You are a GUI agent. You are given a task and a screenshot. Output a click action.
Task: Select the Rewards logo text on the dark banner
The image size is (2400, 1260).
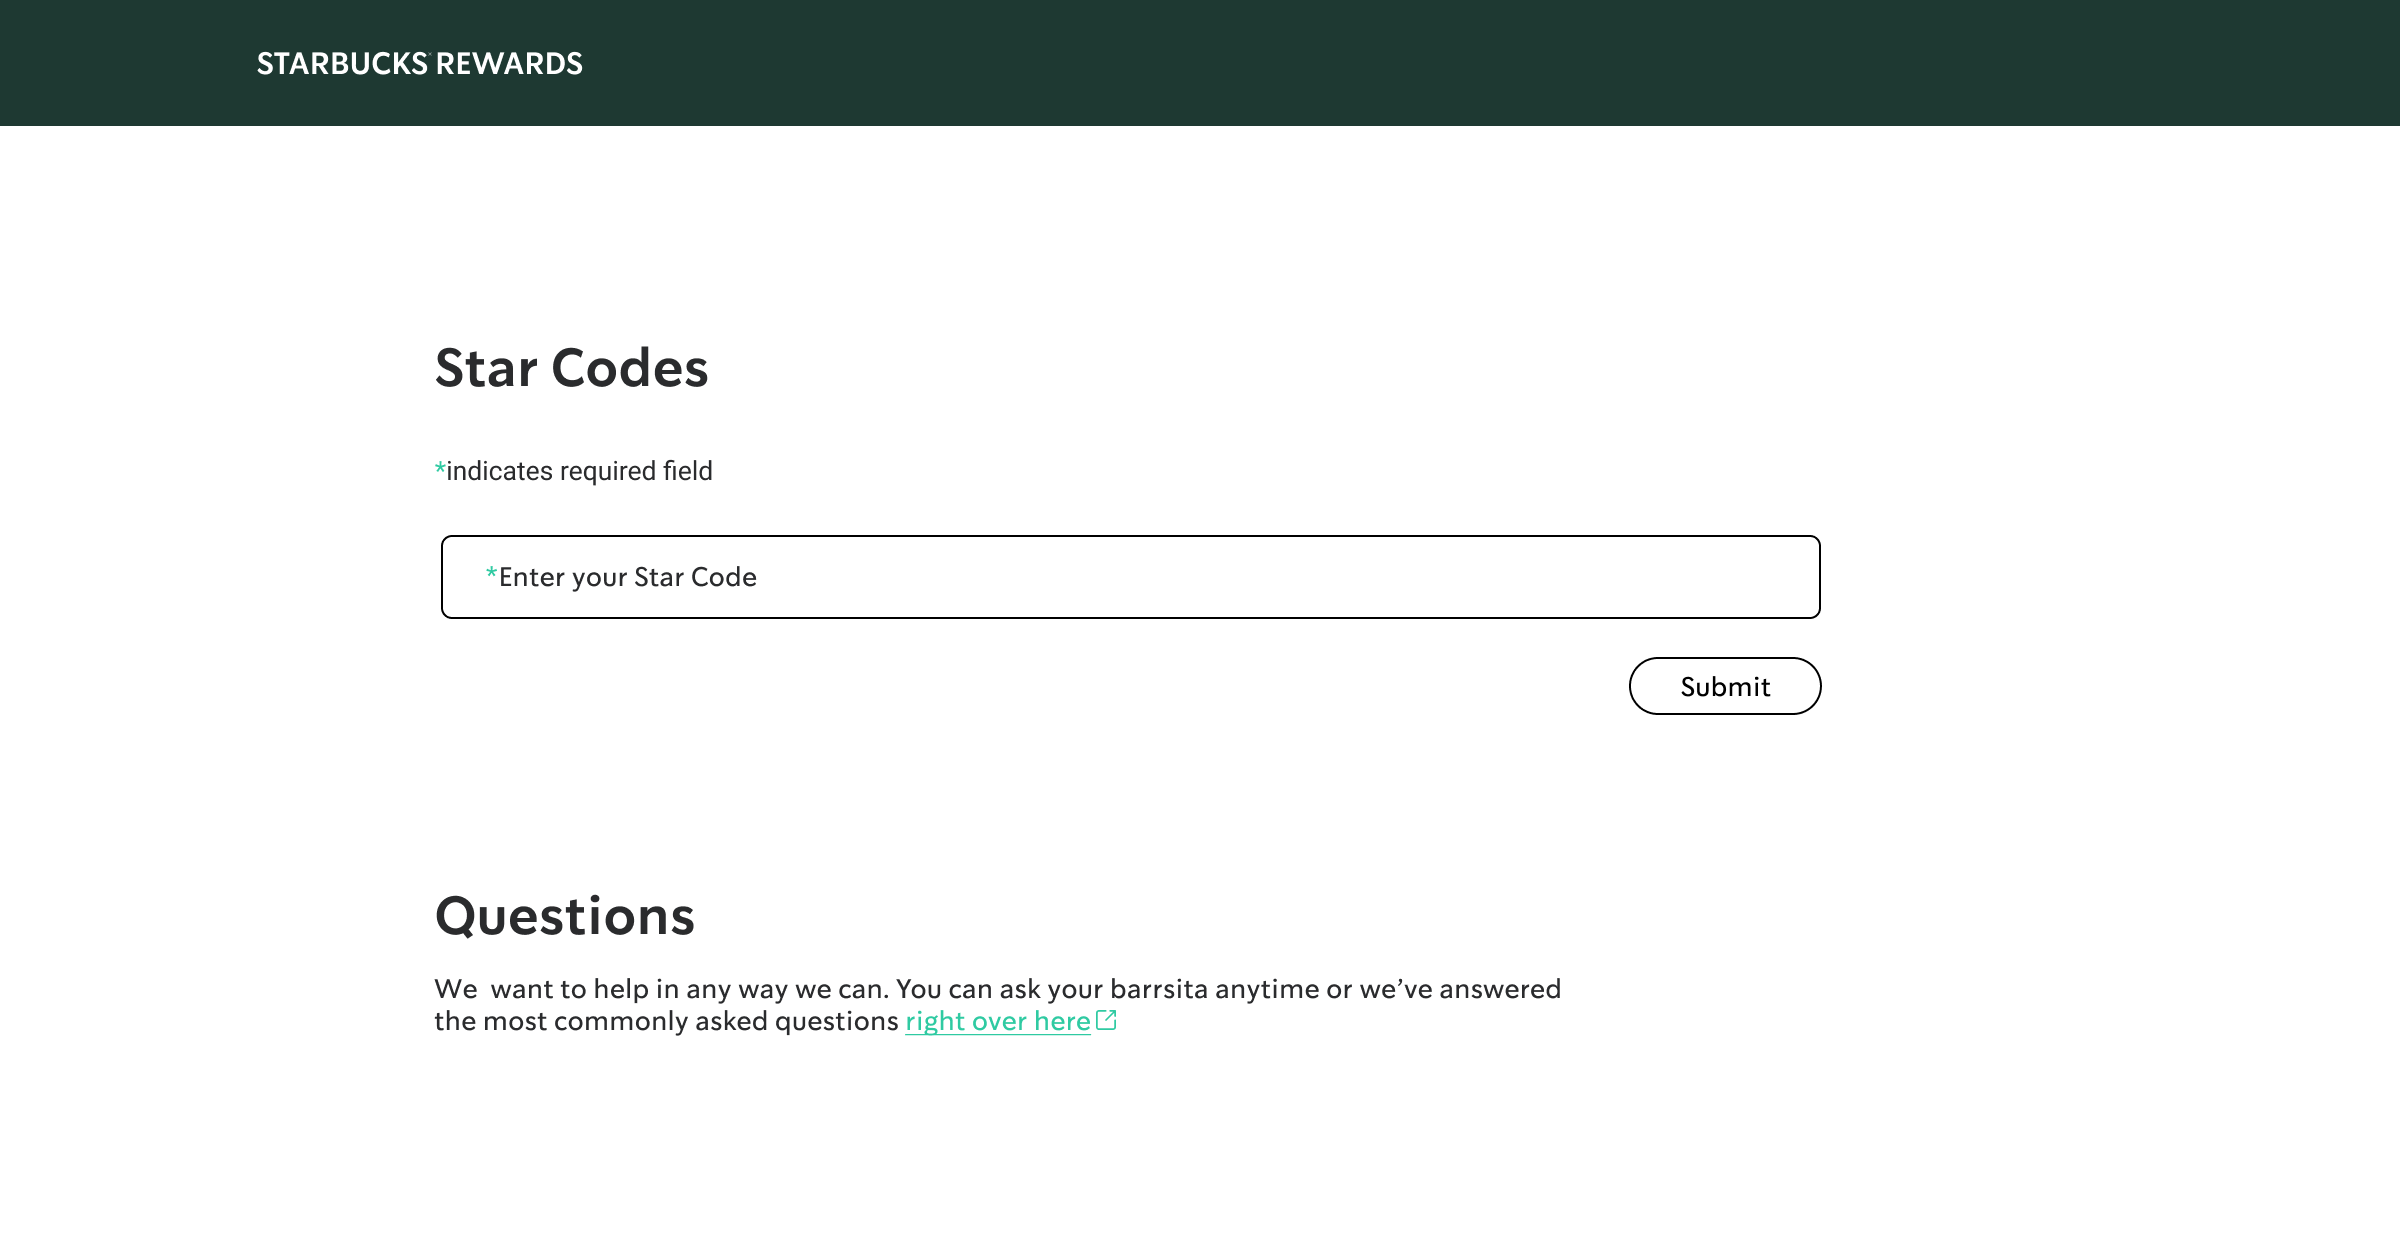[420, 63]
